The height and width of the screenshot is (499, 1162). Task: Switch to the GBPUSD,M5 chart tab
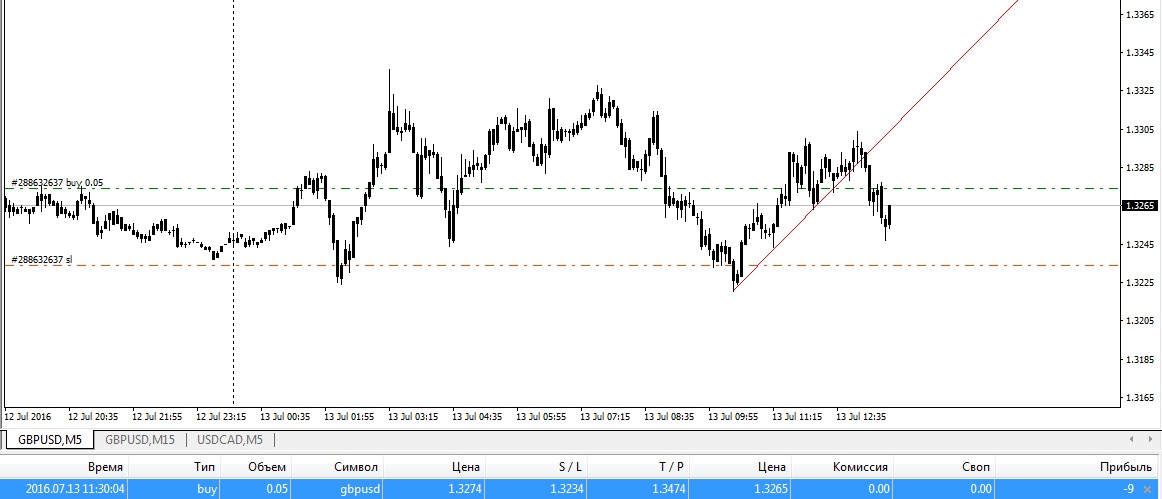50,440
